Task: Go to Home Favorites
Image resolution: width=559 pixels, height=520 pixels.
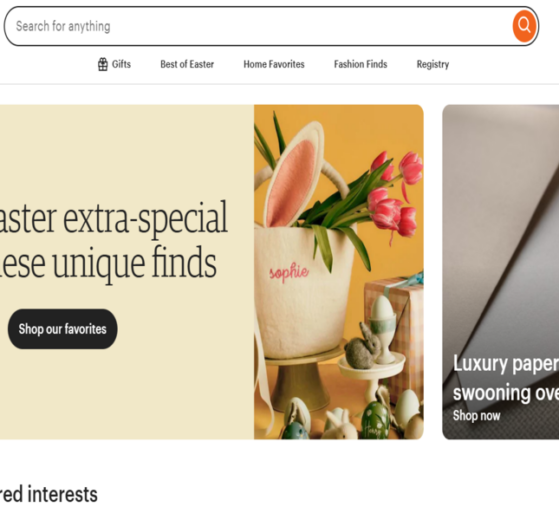Action: pos(274,65)
